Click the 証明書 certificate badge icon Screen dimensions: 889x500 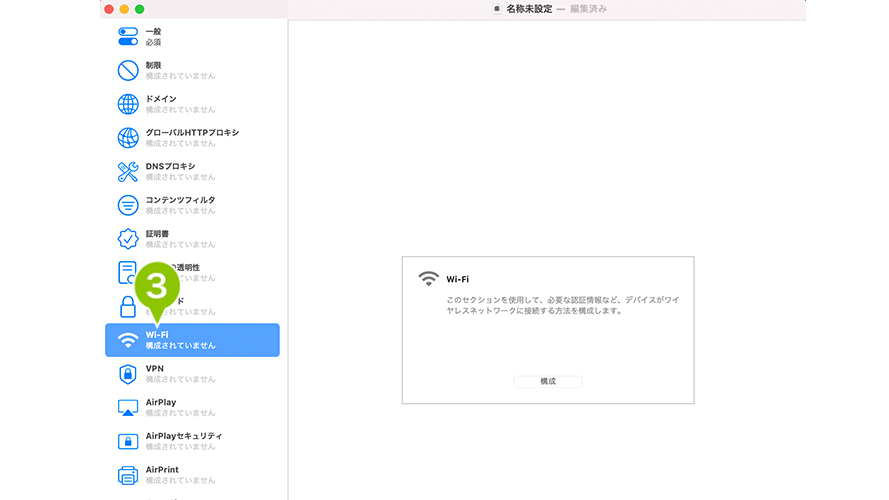(x=128, y=239)
